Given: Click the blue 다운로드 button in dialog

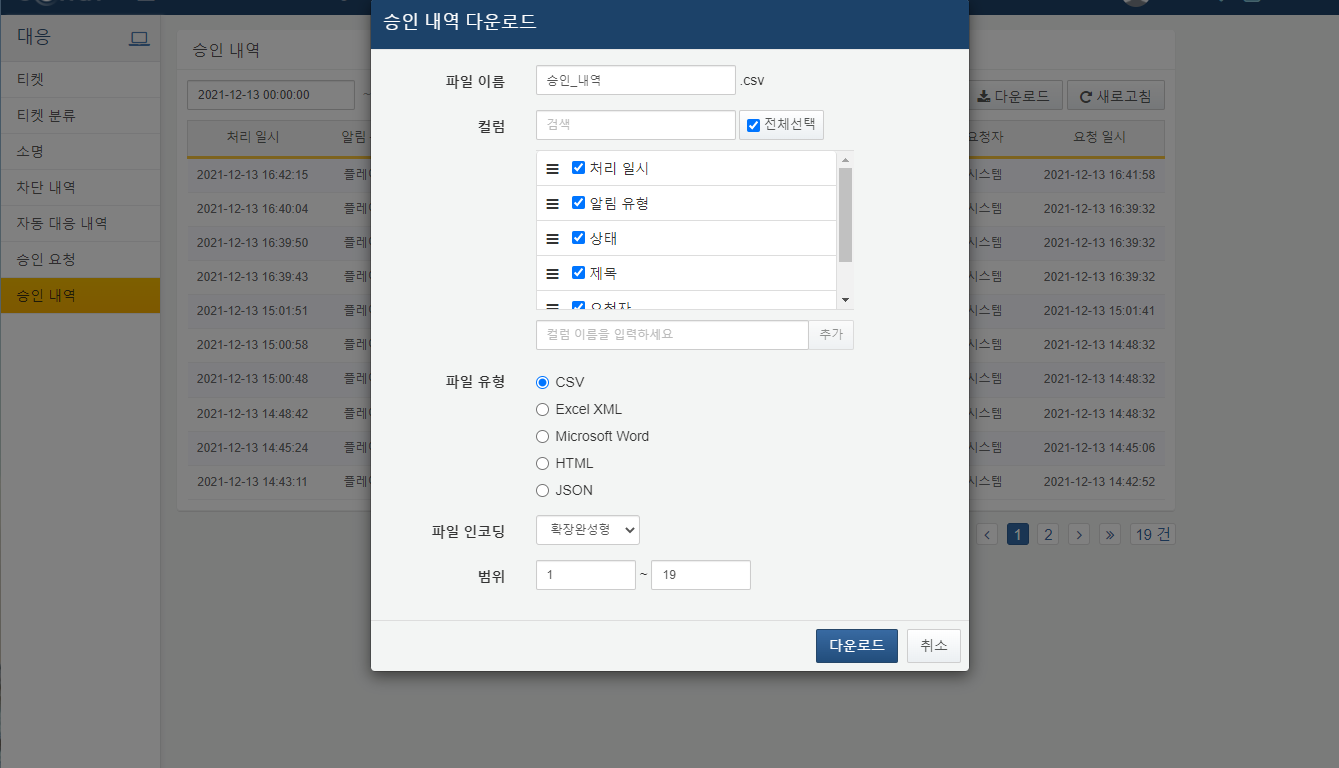Looking at the screenshot, I should click(x=857, y=646).
